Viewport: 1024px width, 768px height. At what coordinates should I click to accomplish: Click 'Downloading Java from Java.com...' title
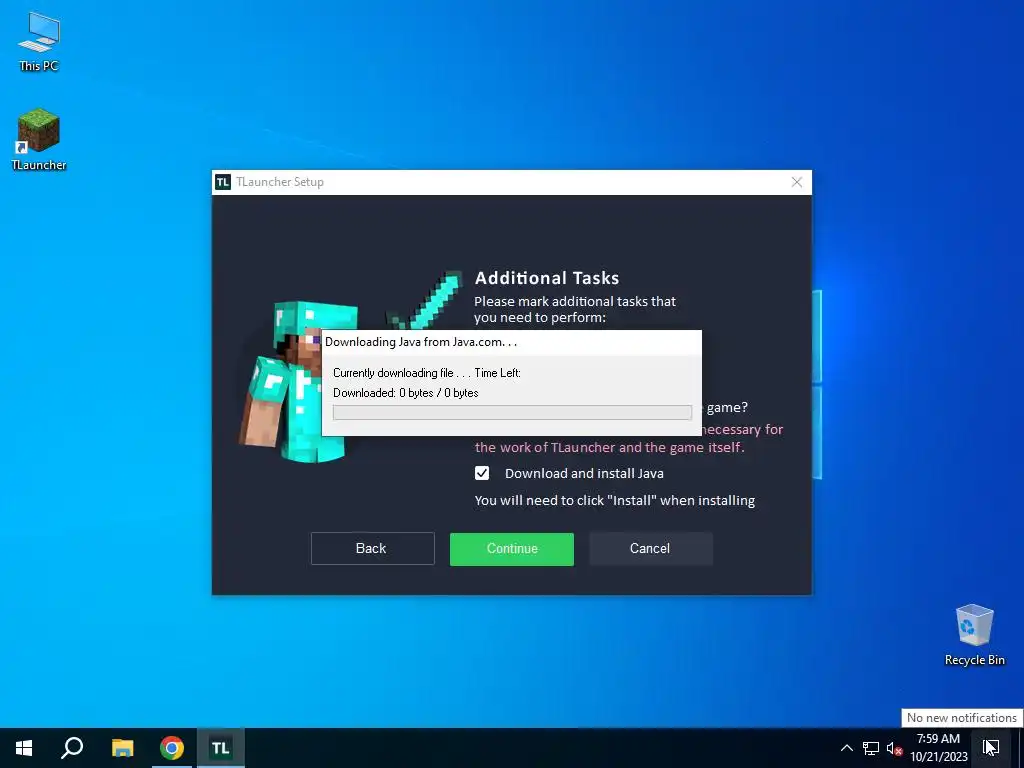point(421,342)
